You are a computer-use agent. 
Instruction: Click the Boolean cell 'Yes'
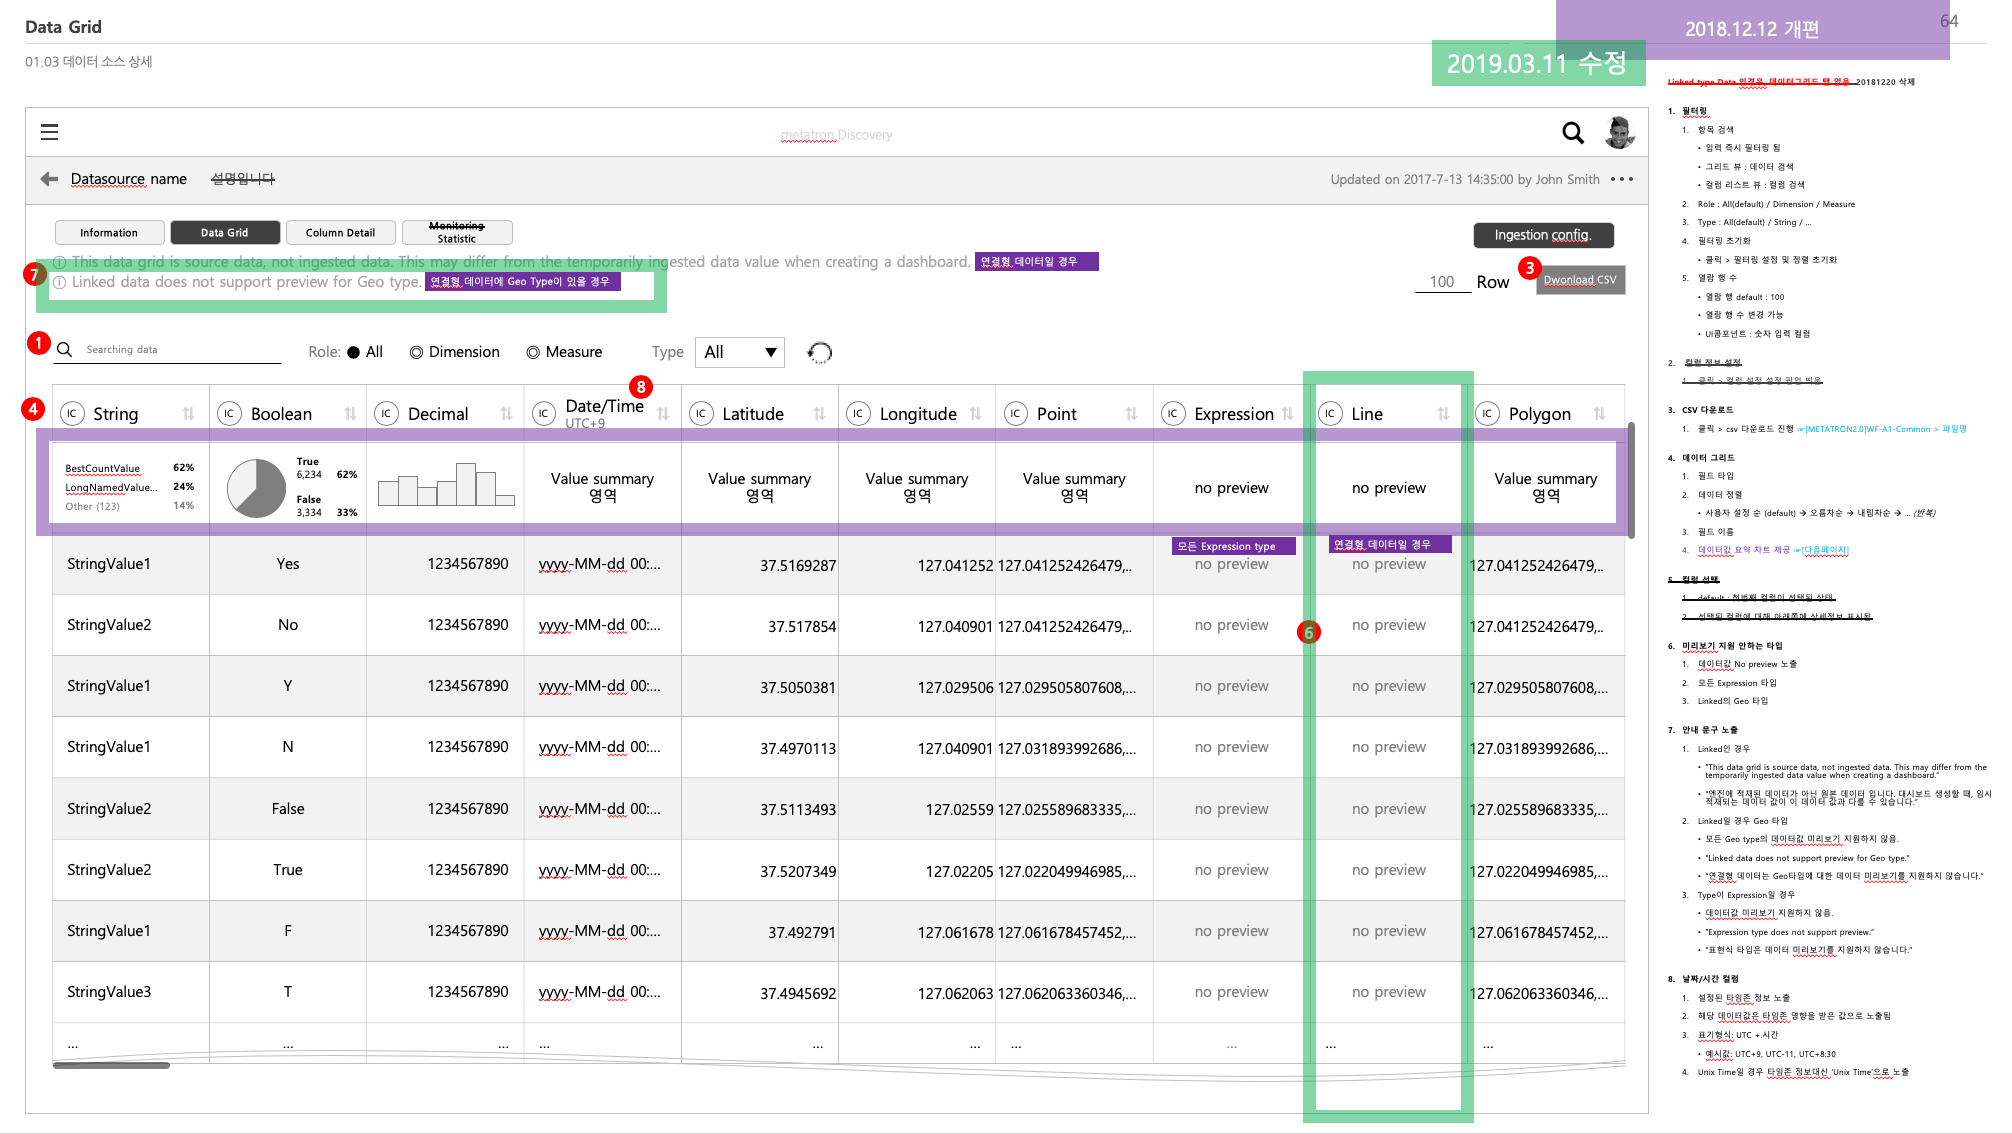(288, 564)
